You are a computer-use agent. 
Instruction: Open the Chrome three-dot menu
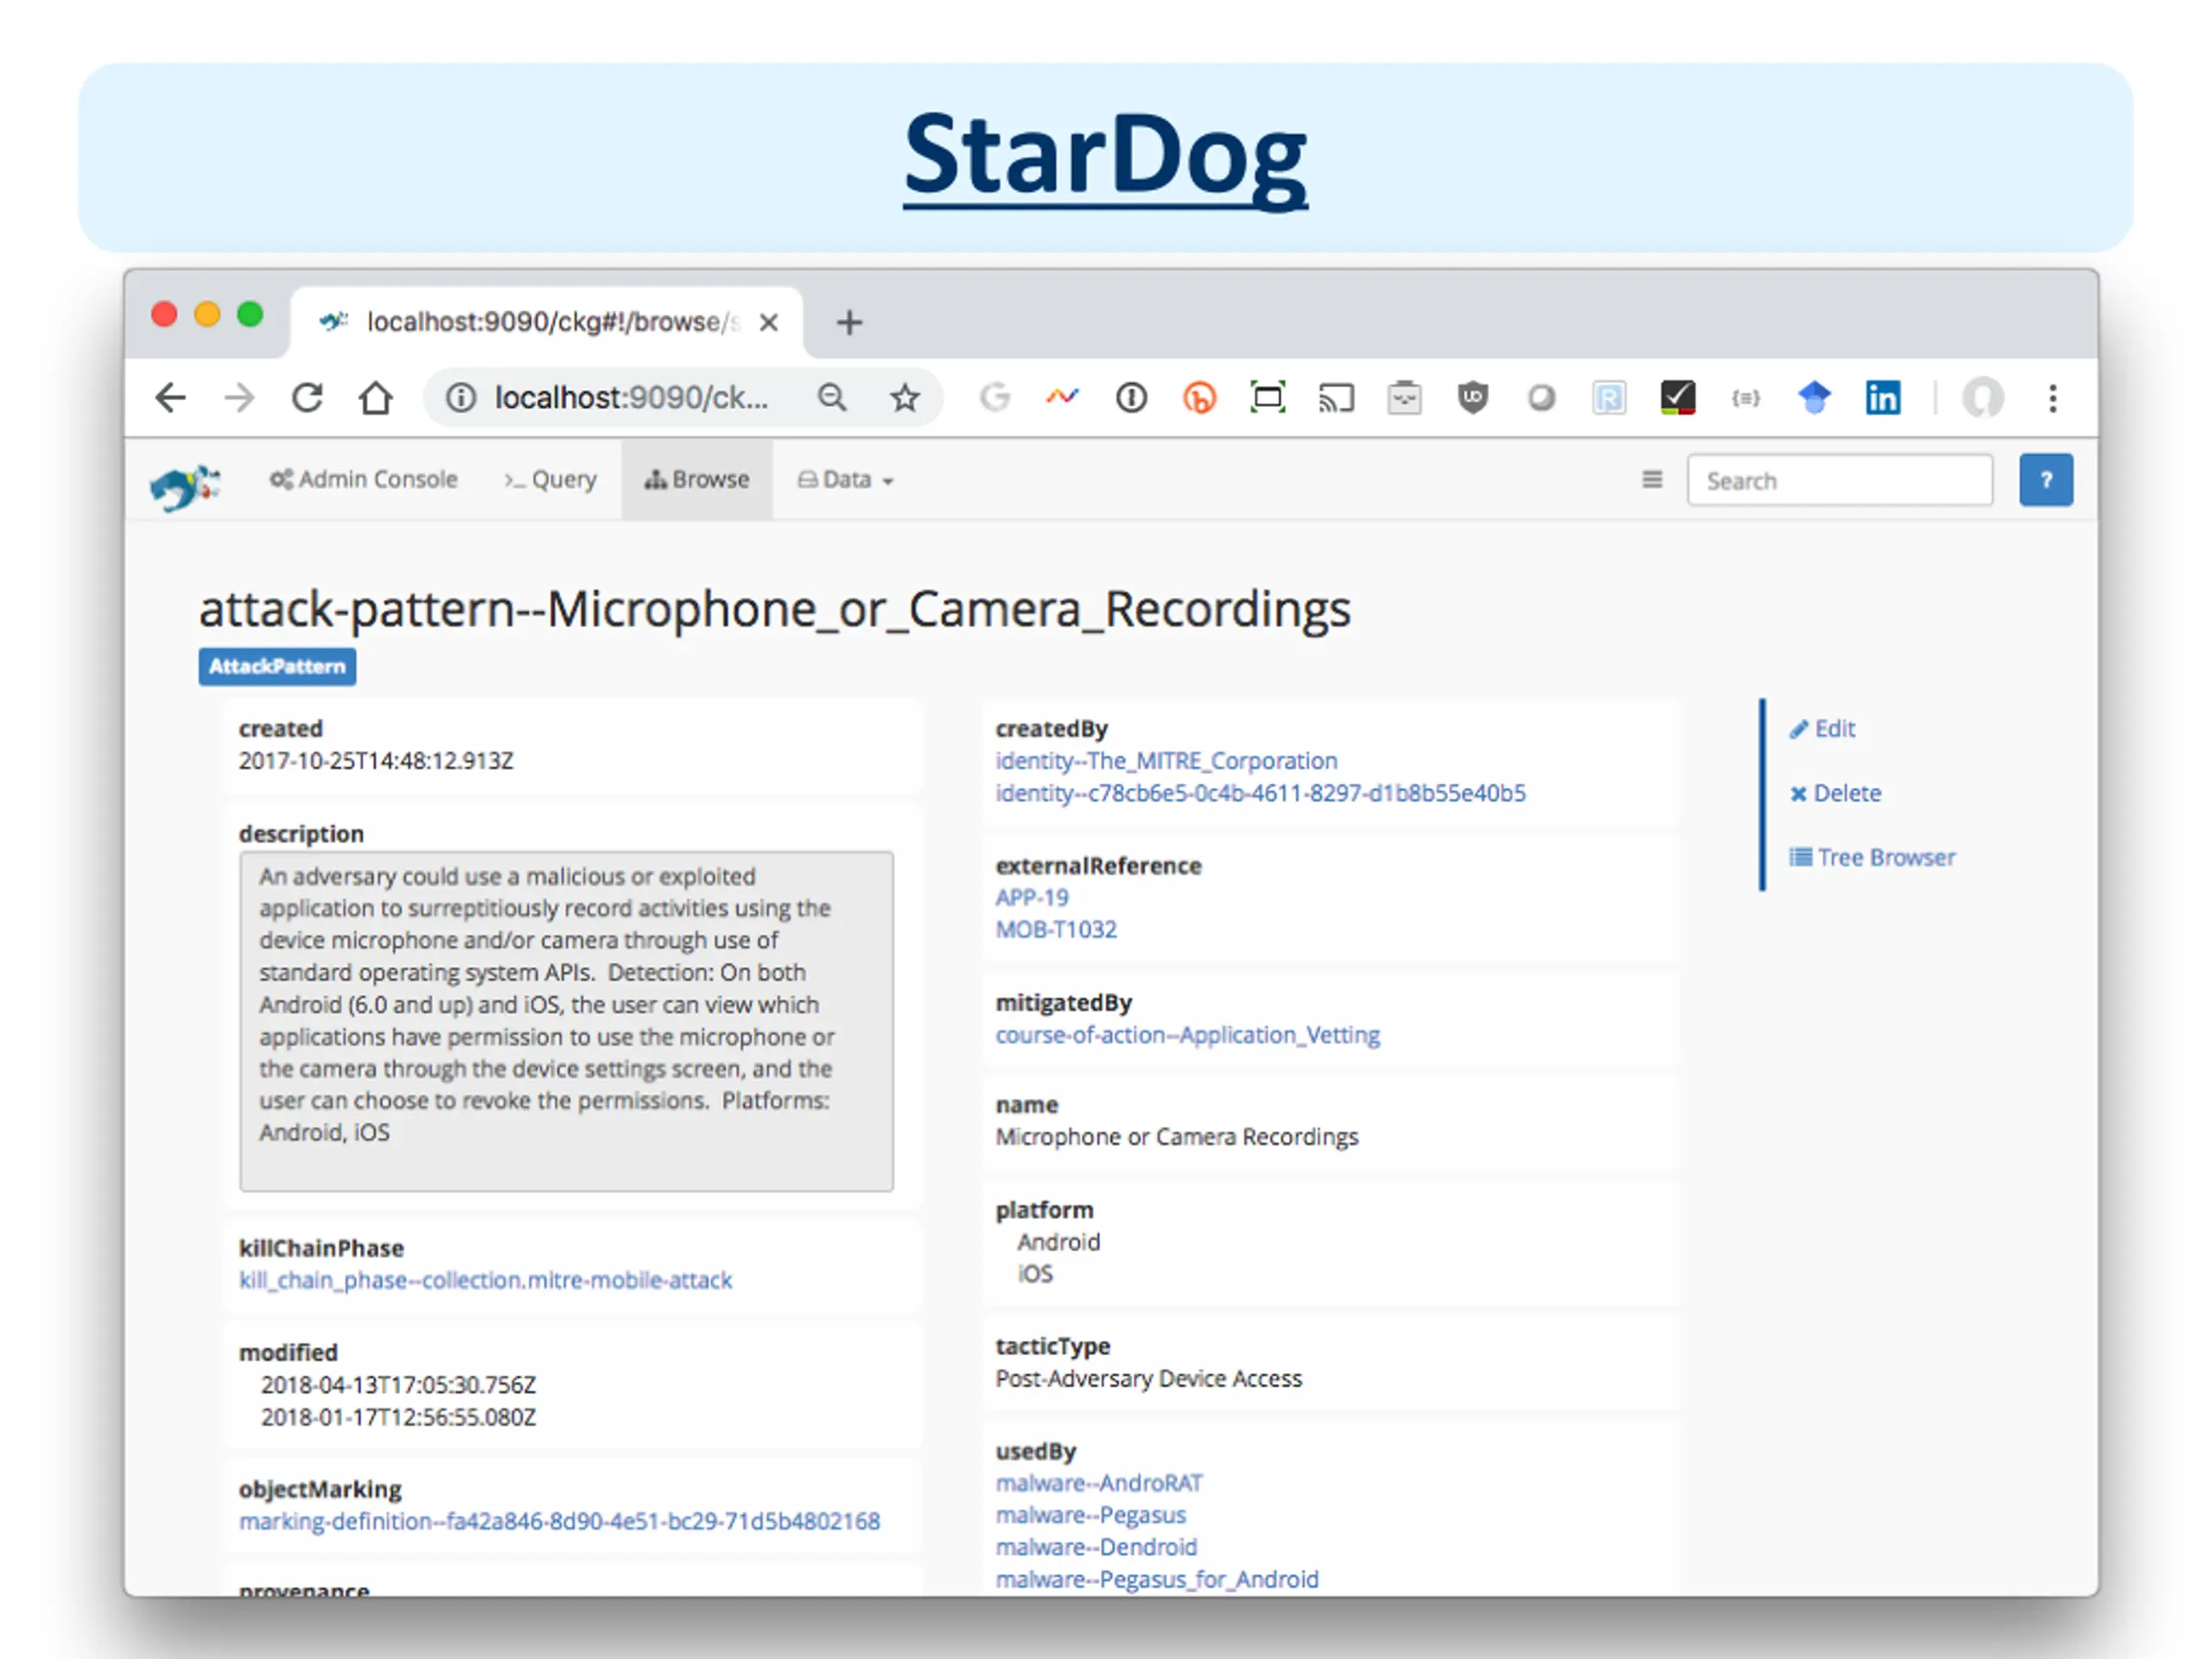tap(2052, 398)
